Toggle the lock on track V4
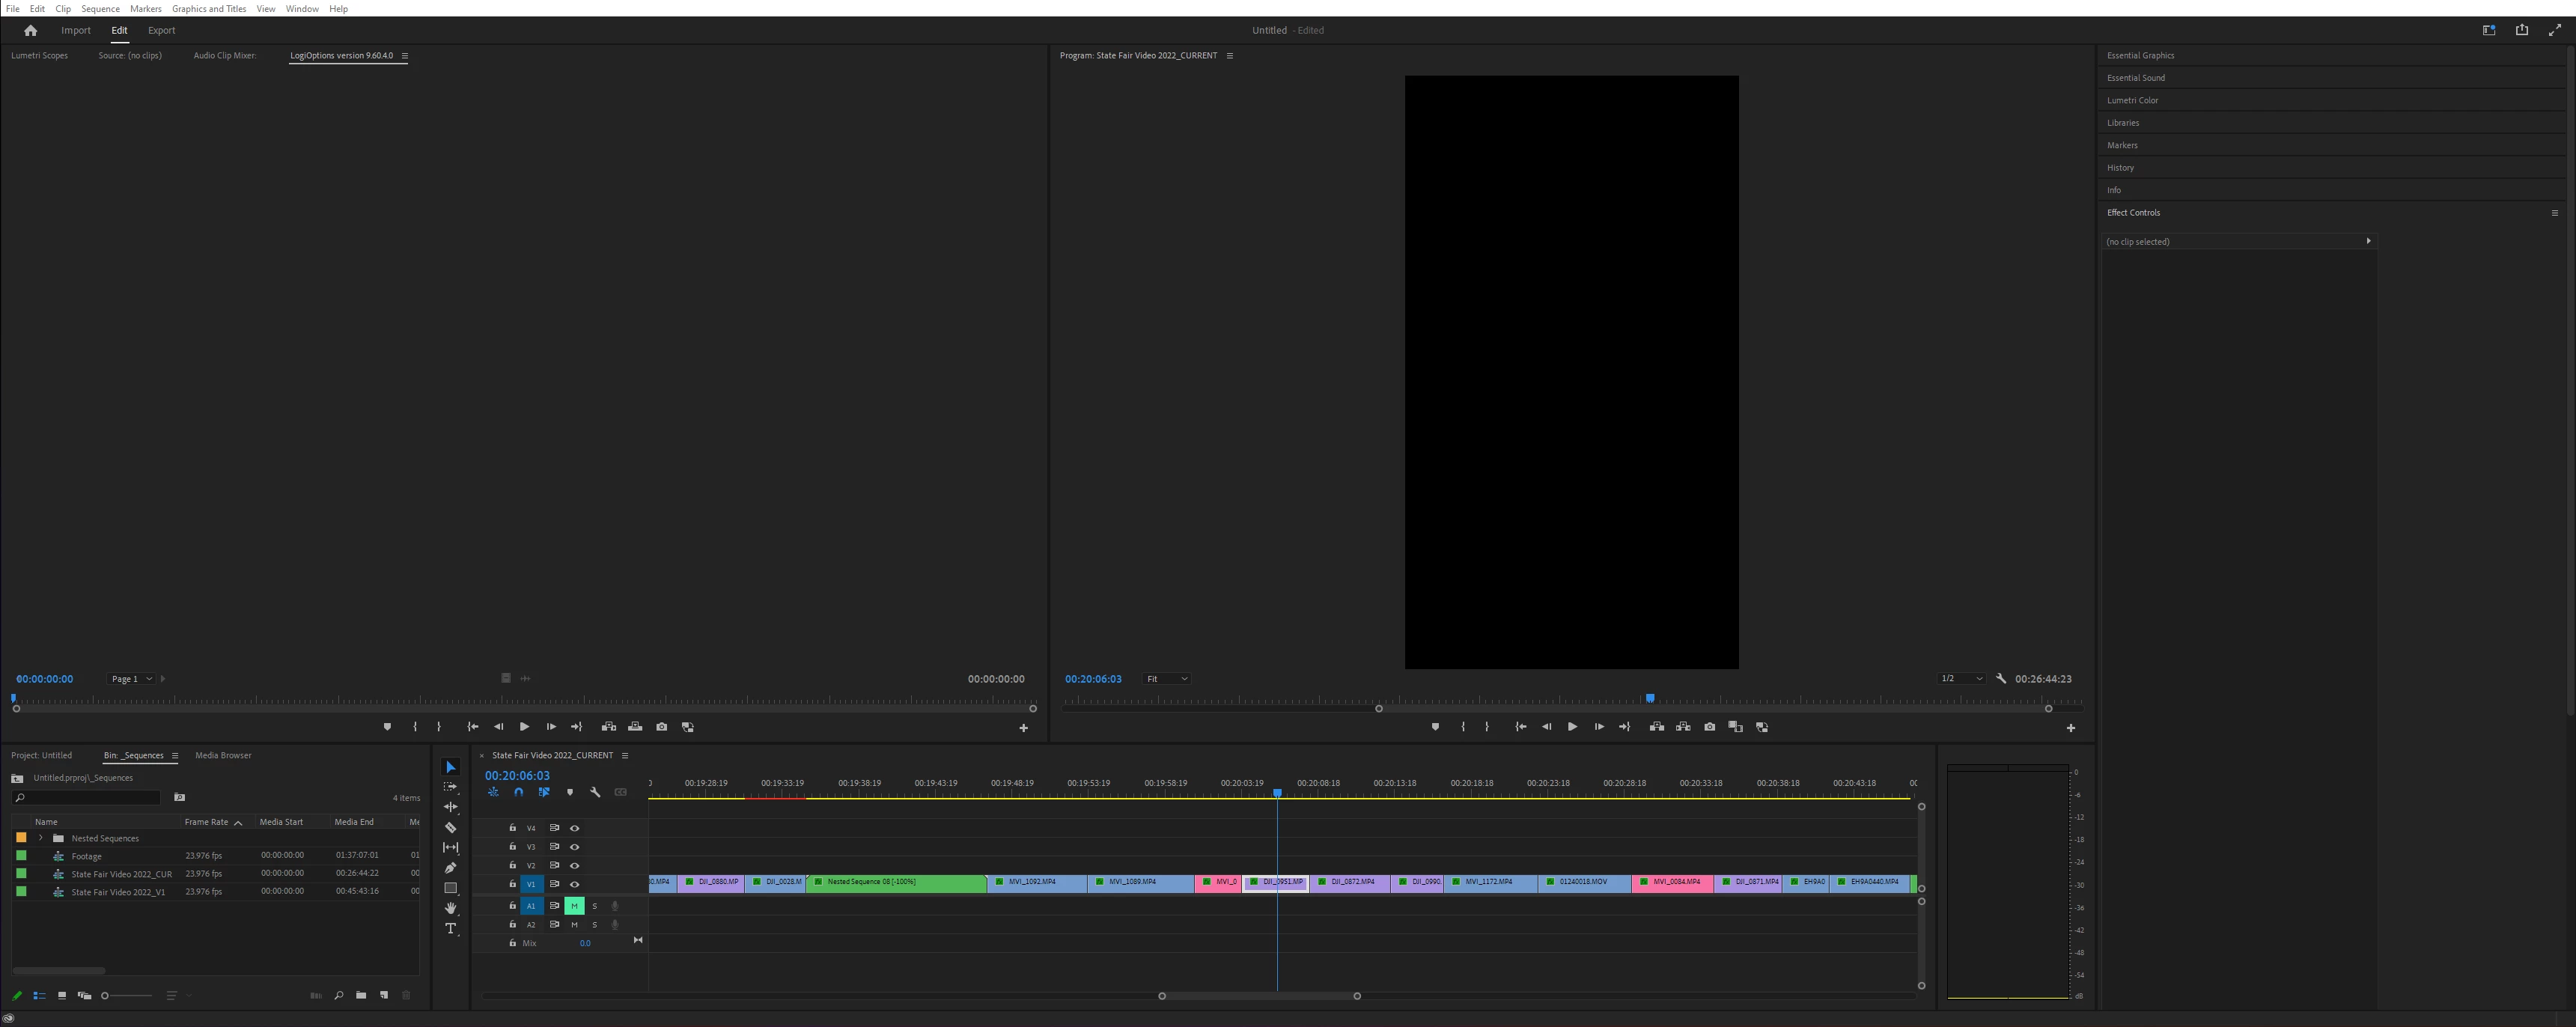This screenshot has width=2576, height=1027. [x=512, y=828]
